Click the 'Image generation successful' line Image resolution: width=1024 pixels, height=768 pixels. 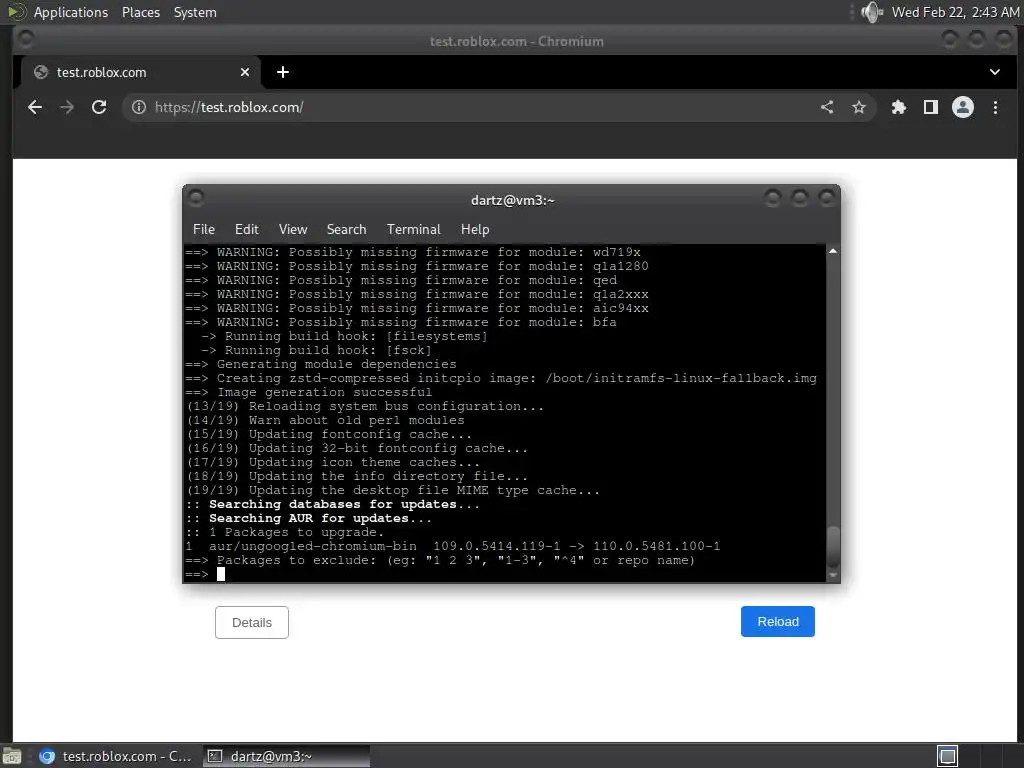308,392
